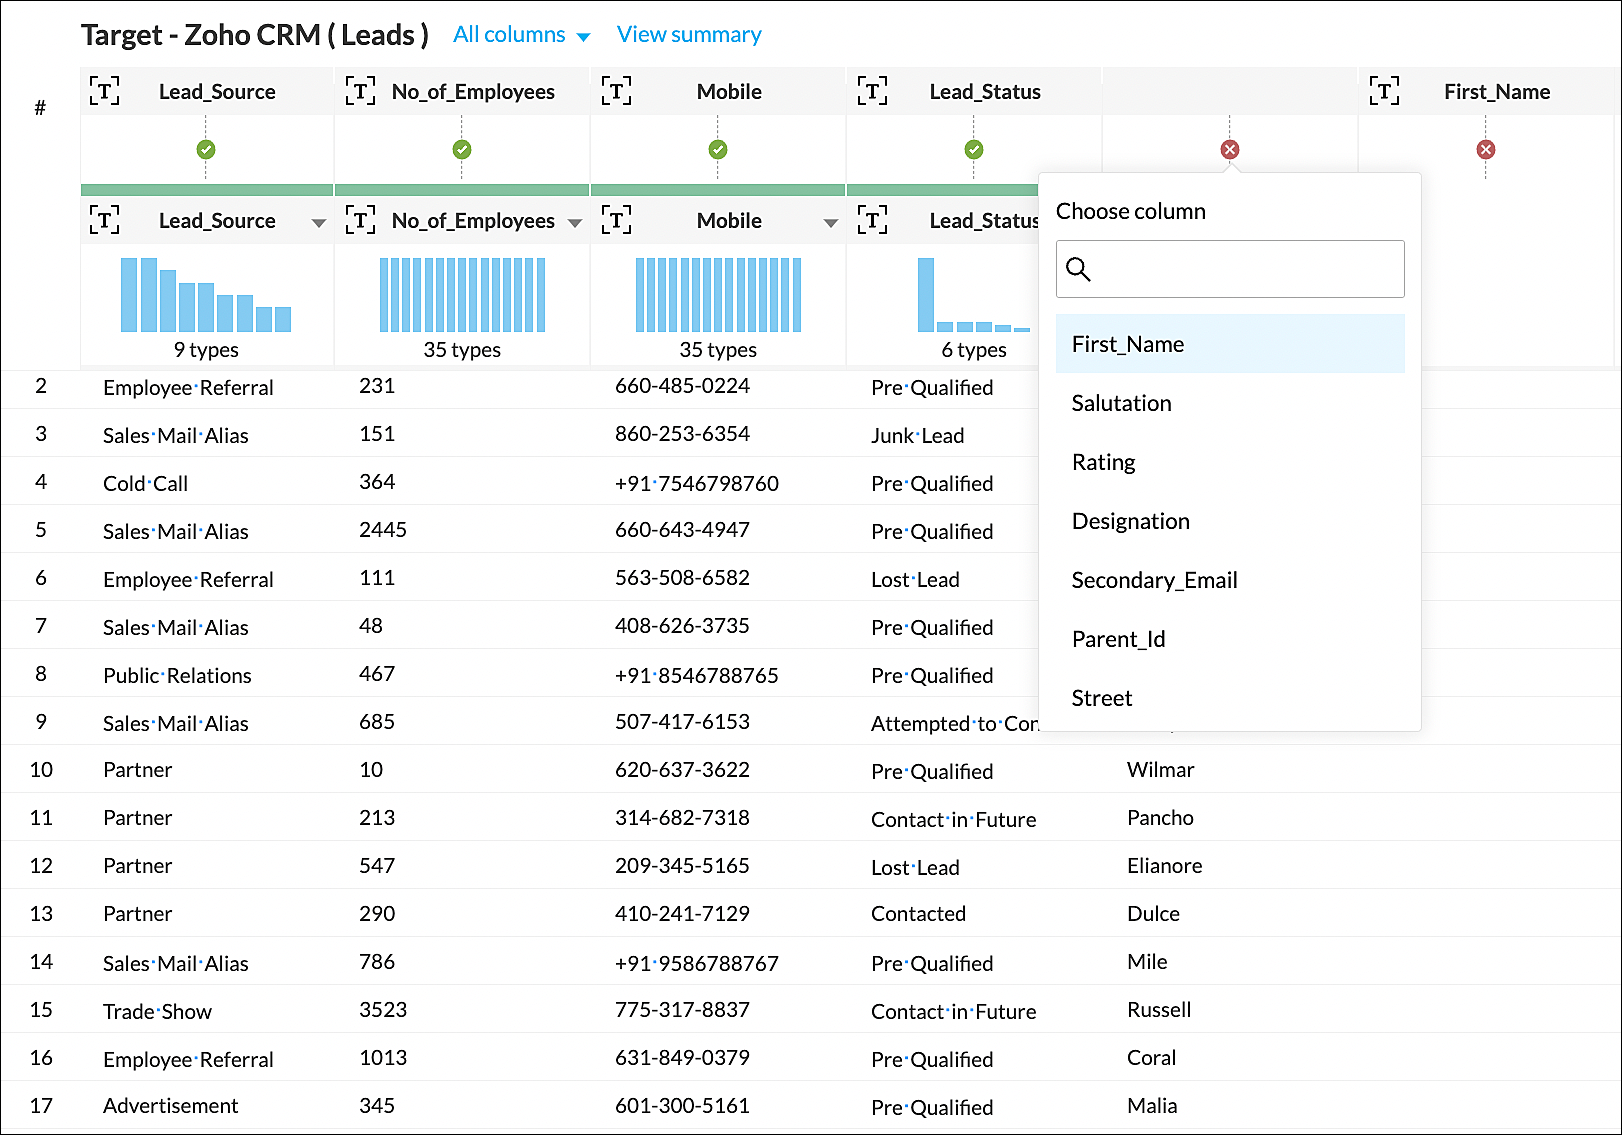Expand the source Lead_Source column dropdown arrow
1622x1135 pixels.
click(319, 222)
